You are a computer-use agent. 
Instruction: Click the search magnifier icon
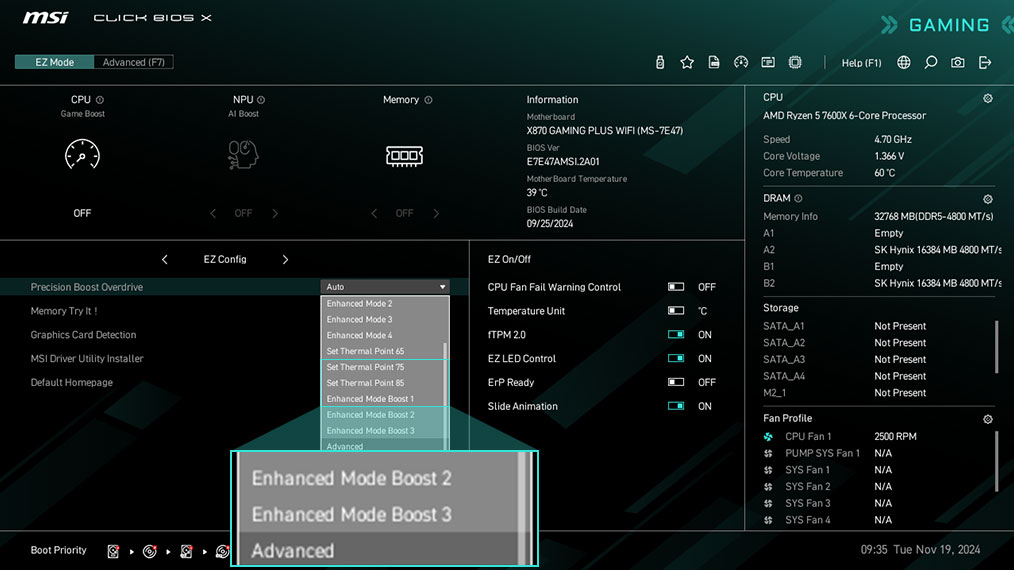[931, 62]
